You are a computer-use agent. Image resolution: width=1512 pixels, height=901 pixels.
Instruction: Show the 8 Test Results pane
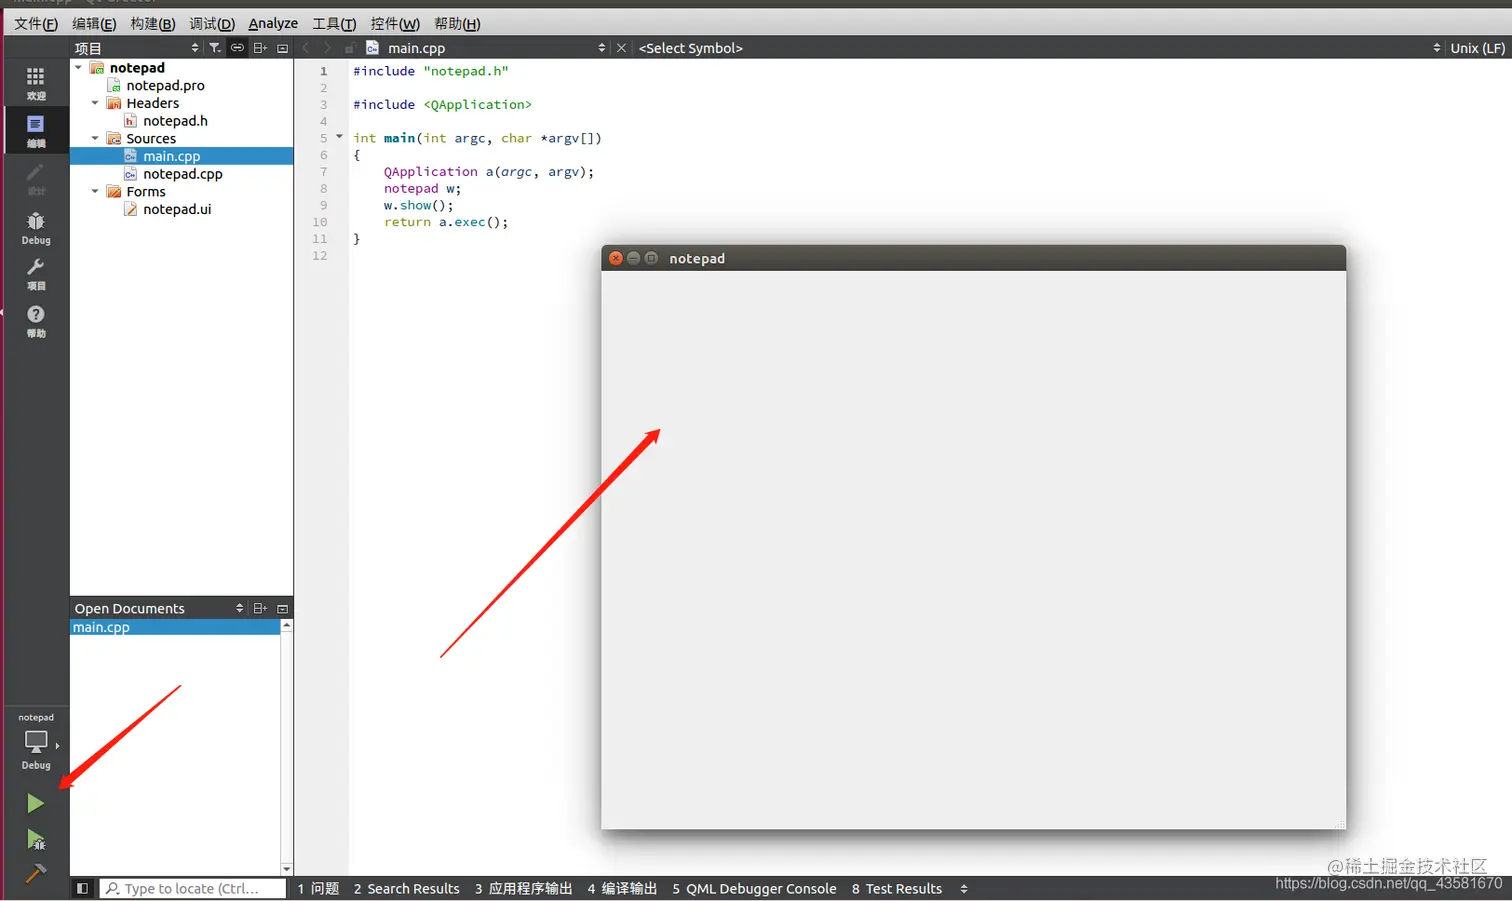(x=897, y=888)
